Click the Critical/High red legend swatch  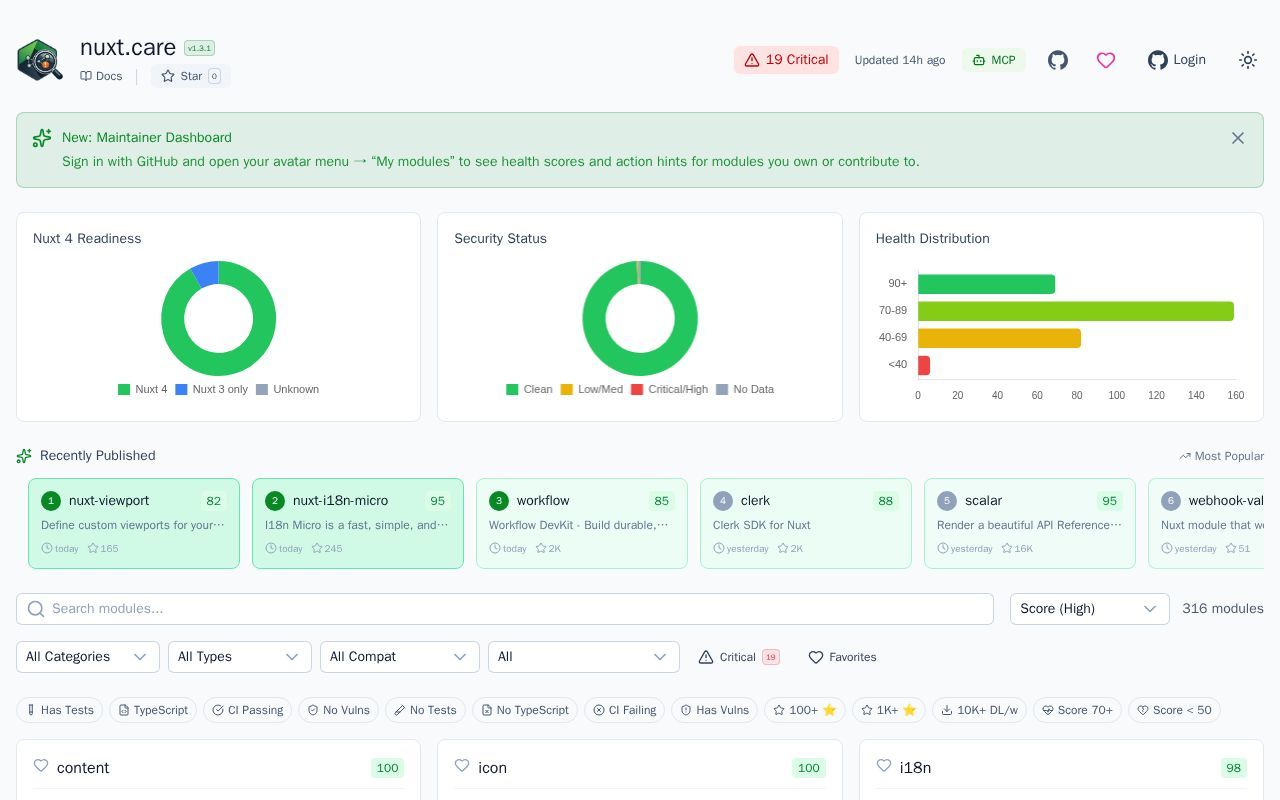tap(637, 390)
